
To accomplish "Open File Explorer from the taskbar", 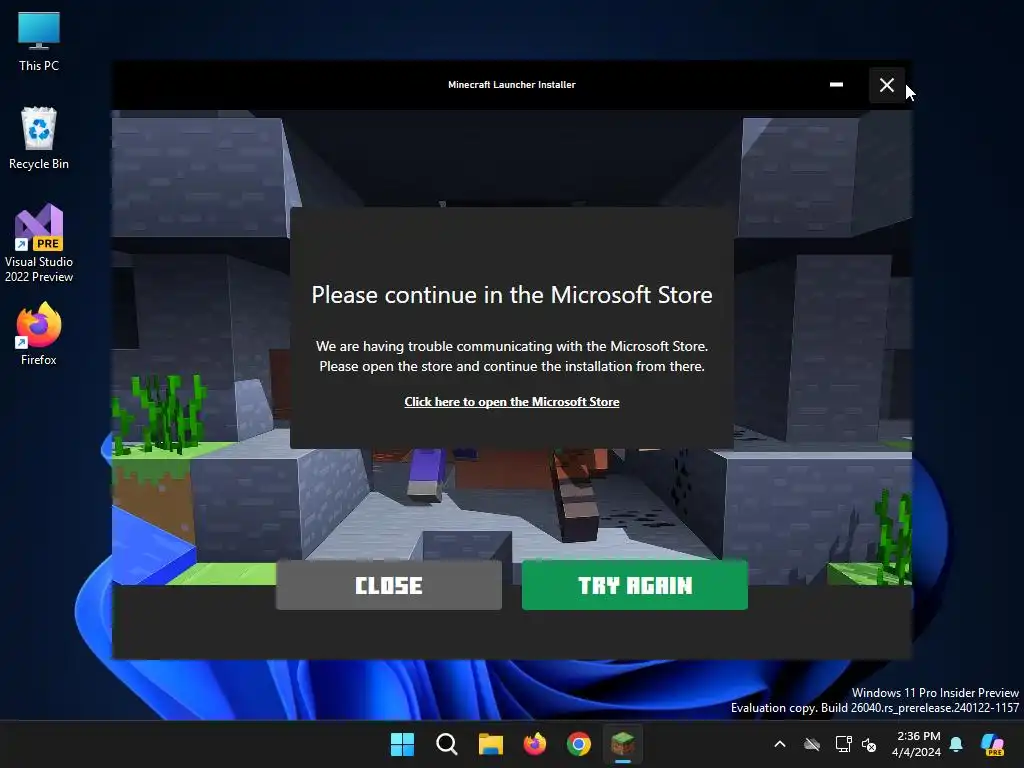I will pyautogui.click(x=490, y=744).
